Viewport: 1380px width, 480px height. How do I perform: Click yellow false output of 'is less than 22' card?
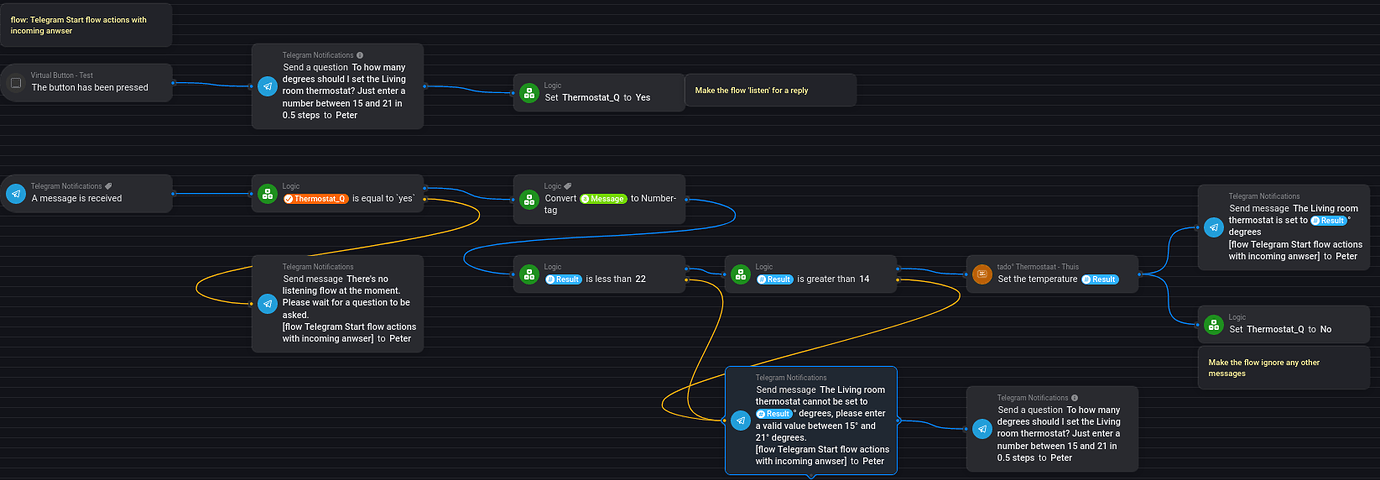point(687,281)
